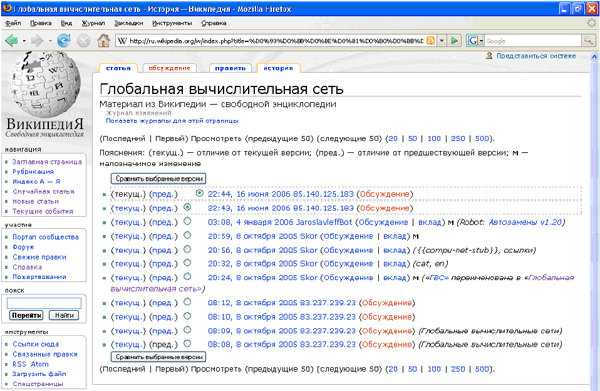Open the Forward button history dropdown arrow
The width and height of the screenshot is (600, 391).
(x=50, y=41)
